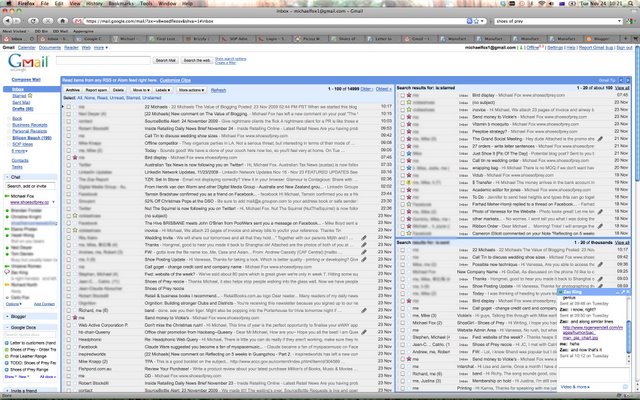
Task: Click document icon beside Letter to customers
Action: click(7, 343)
